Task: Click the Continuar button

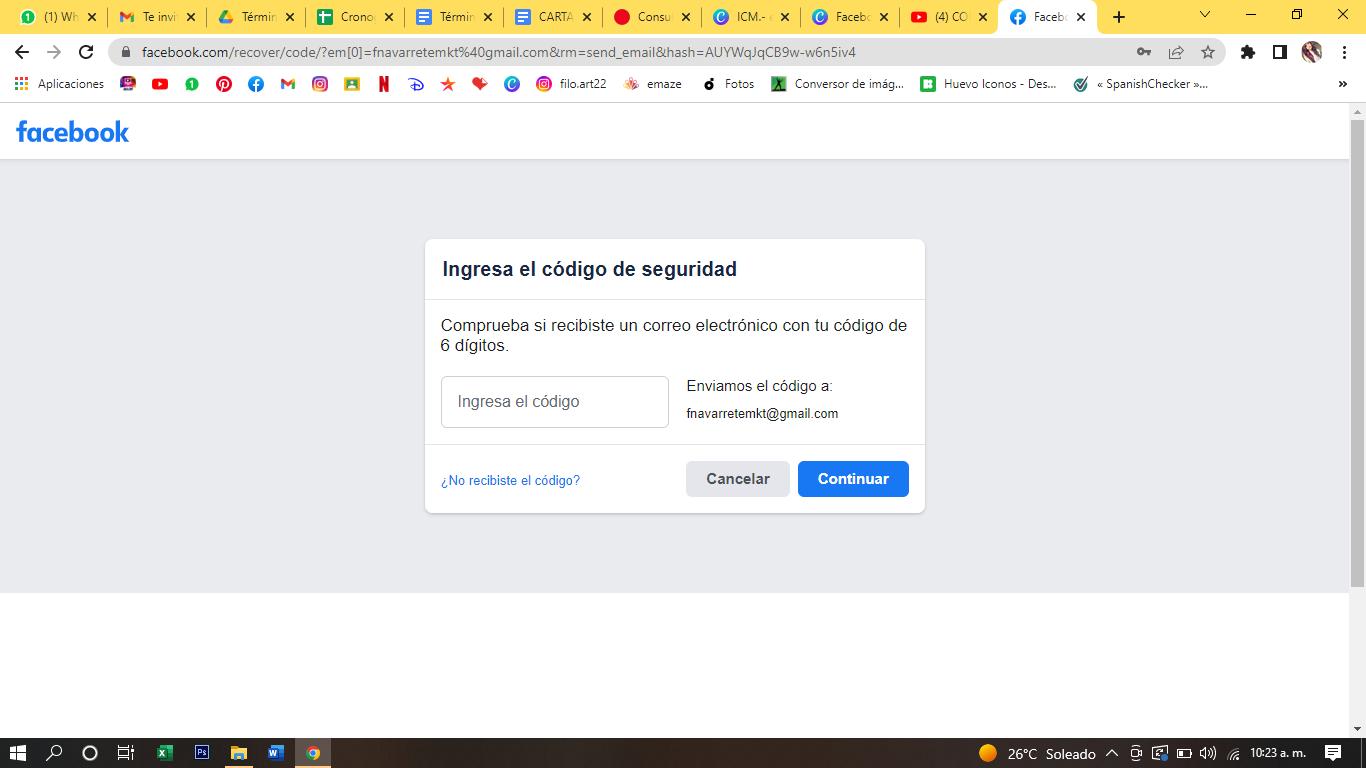Action: click(853, 479)
